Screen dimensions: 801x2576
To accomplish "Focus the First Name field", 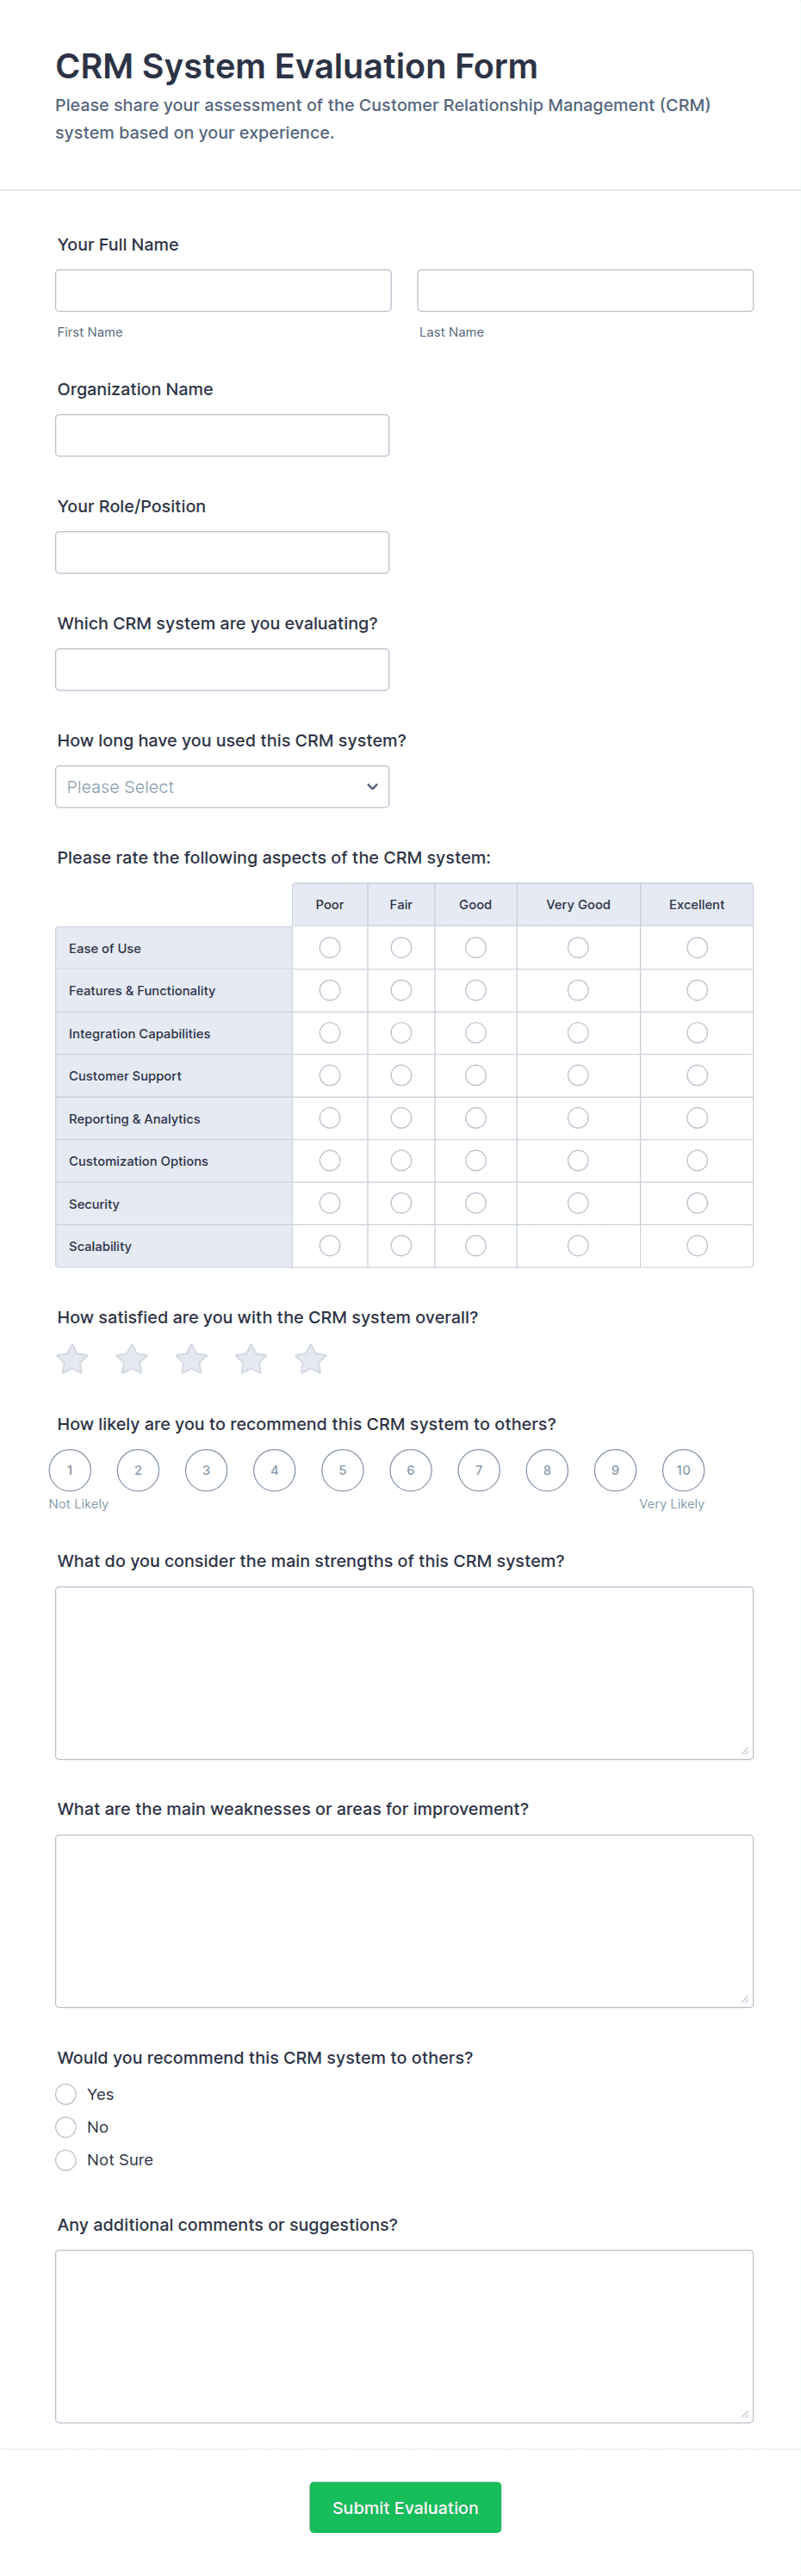I will [x=223, y=291].
